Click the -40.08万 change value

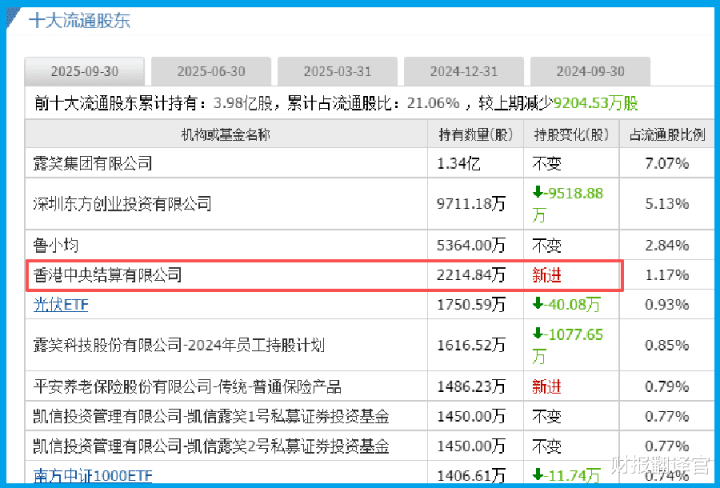pyautogui.click(x=566, y=304)
